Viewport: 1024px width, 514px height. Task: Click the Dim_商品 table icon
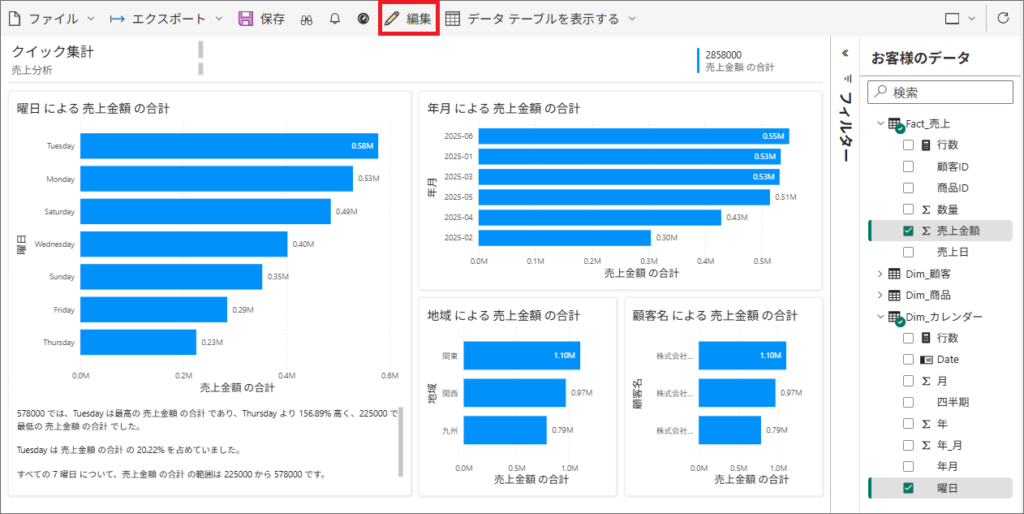point(895,295)
